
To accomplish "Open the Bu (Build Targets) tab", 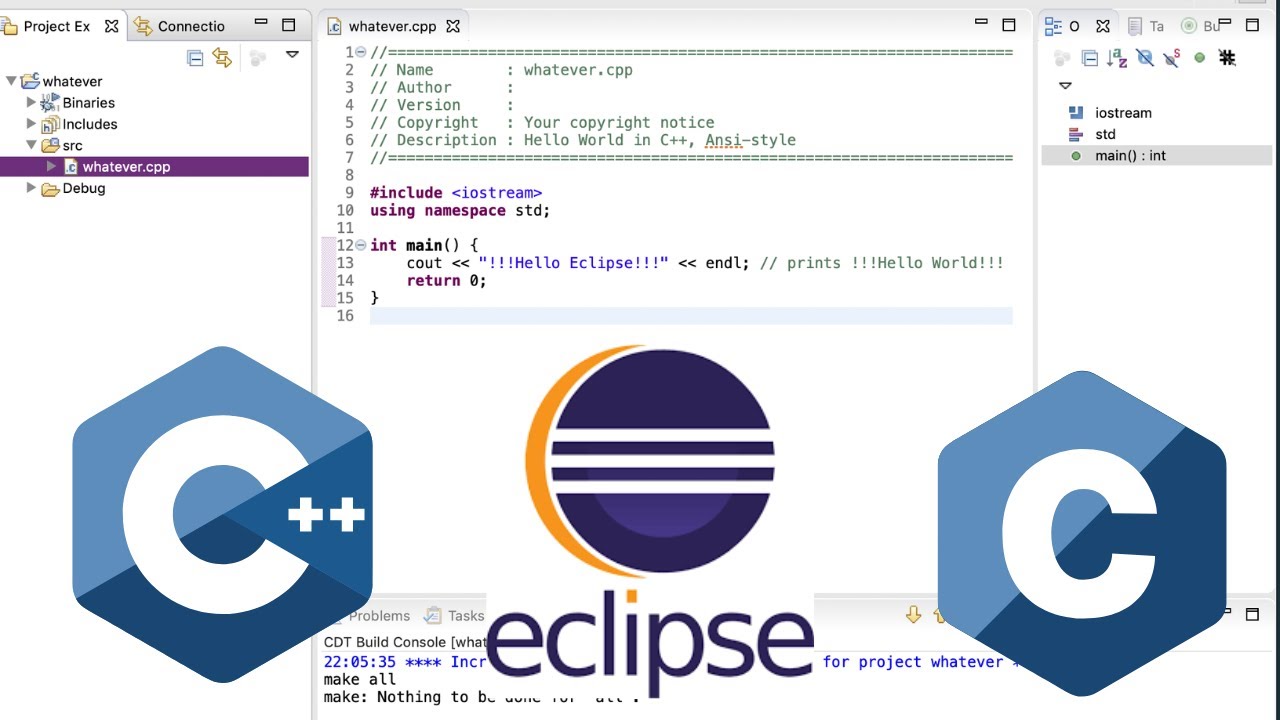I will click(x=1201, y=26).
